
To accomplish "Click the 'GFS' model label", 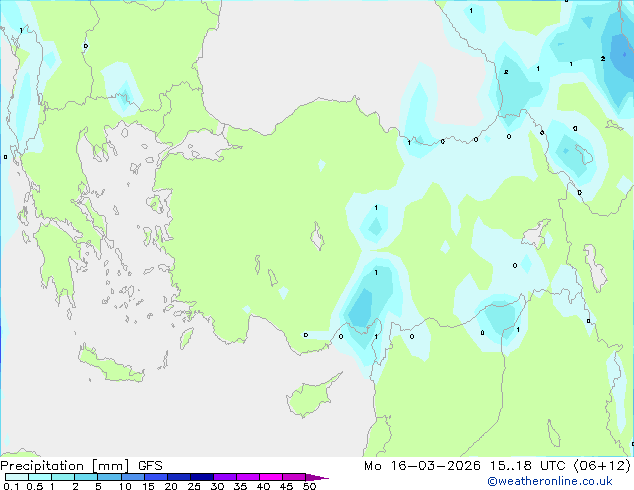I will pyautogui.click(x=150, y=466).
